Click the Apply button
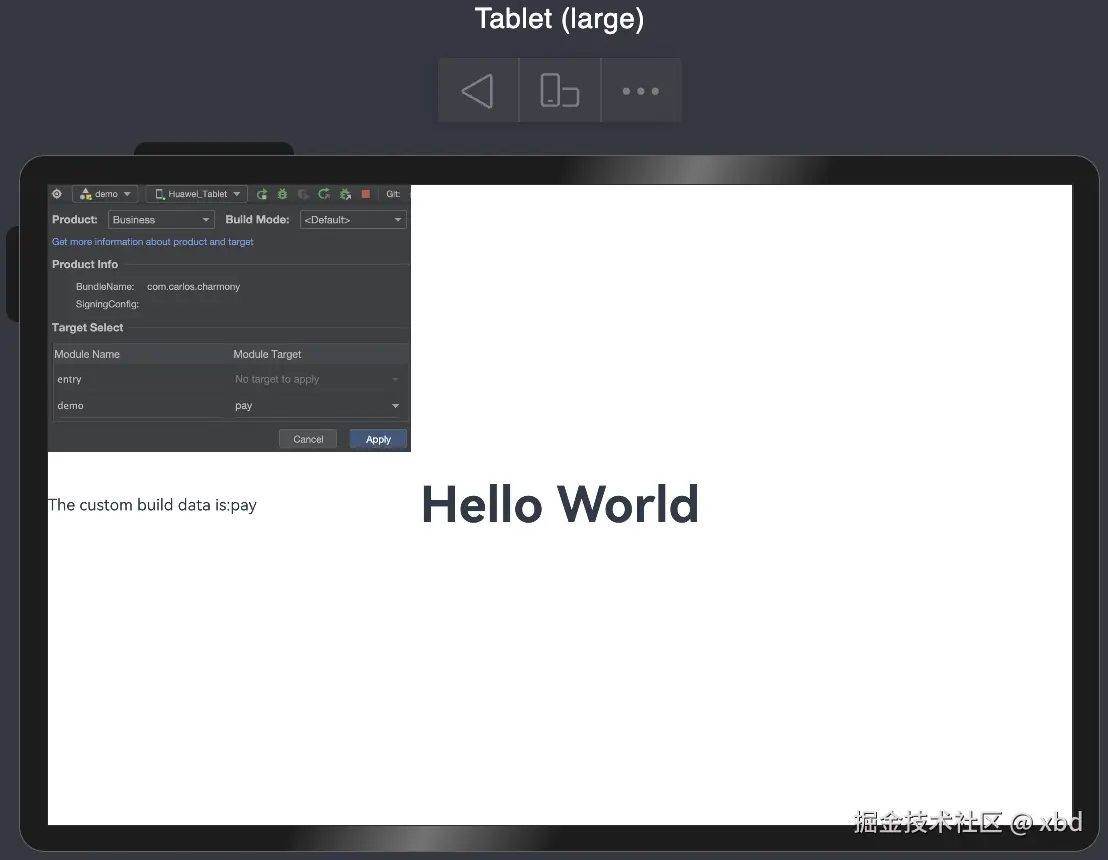Viewport: 1108px width, 860px height. [378, 439]
